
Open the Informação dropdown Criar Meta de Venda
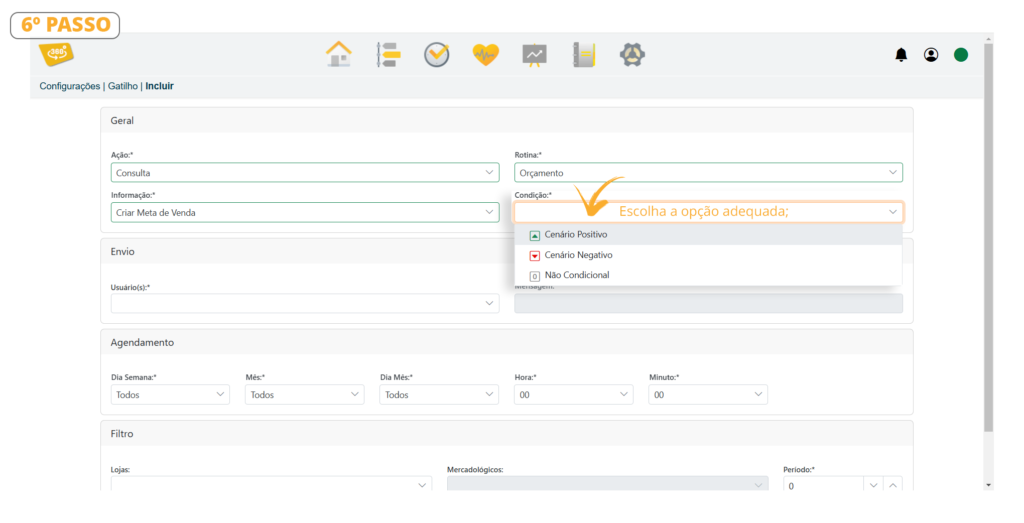click(305, 212)
